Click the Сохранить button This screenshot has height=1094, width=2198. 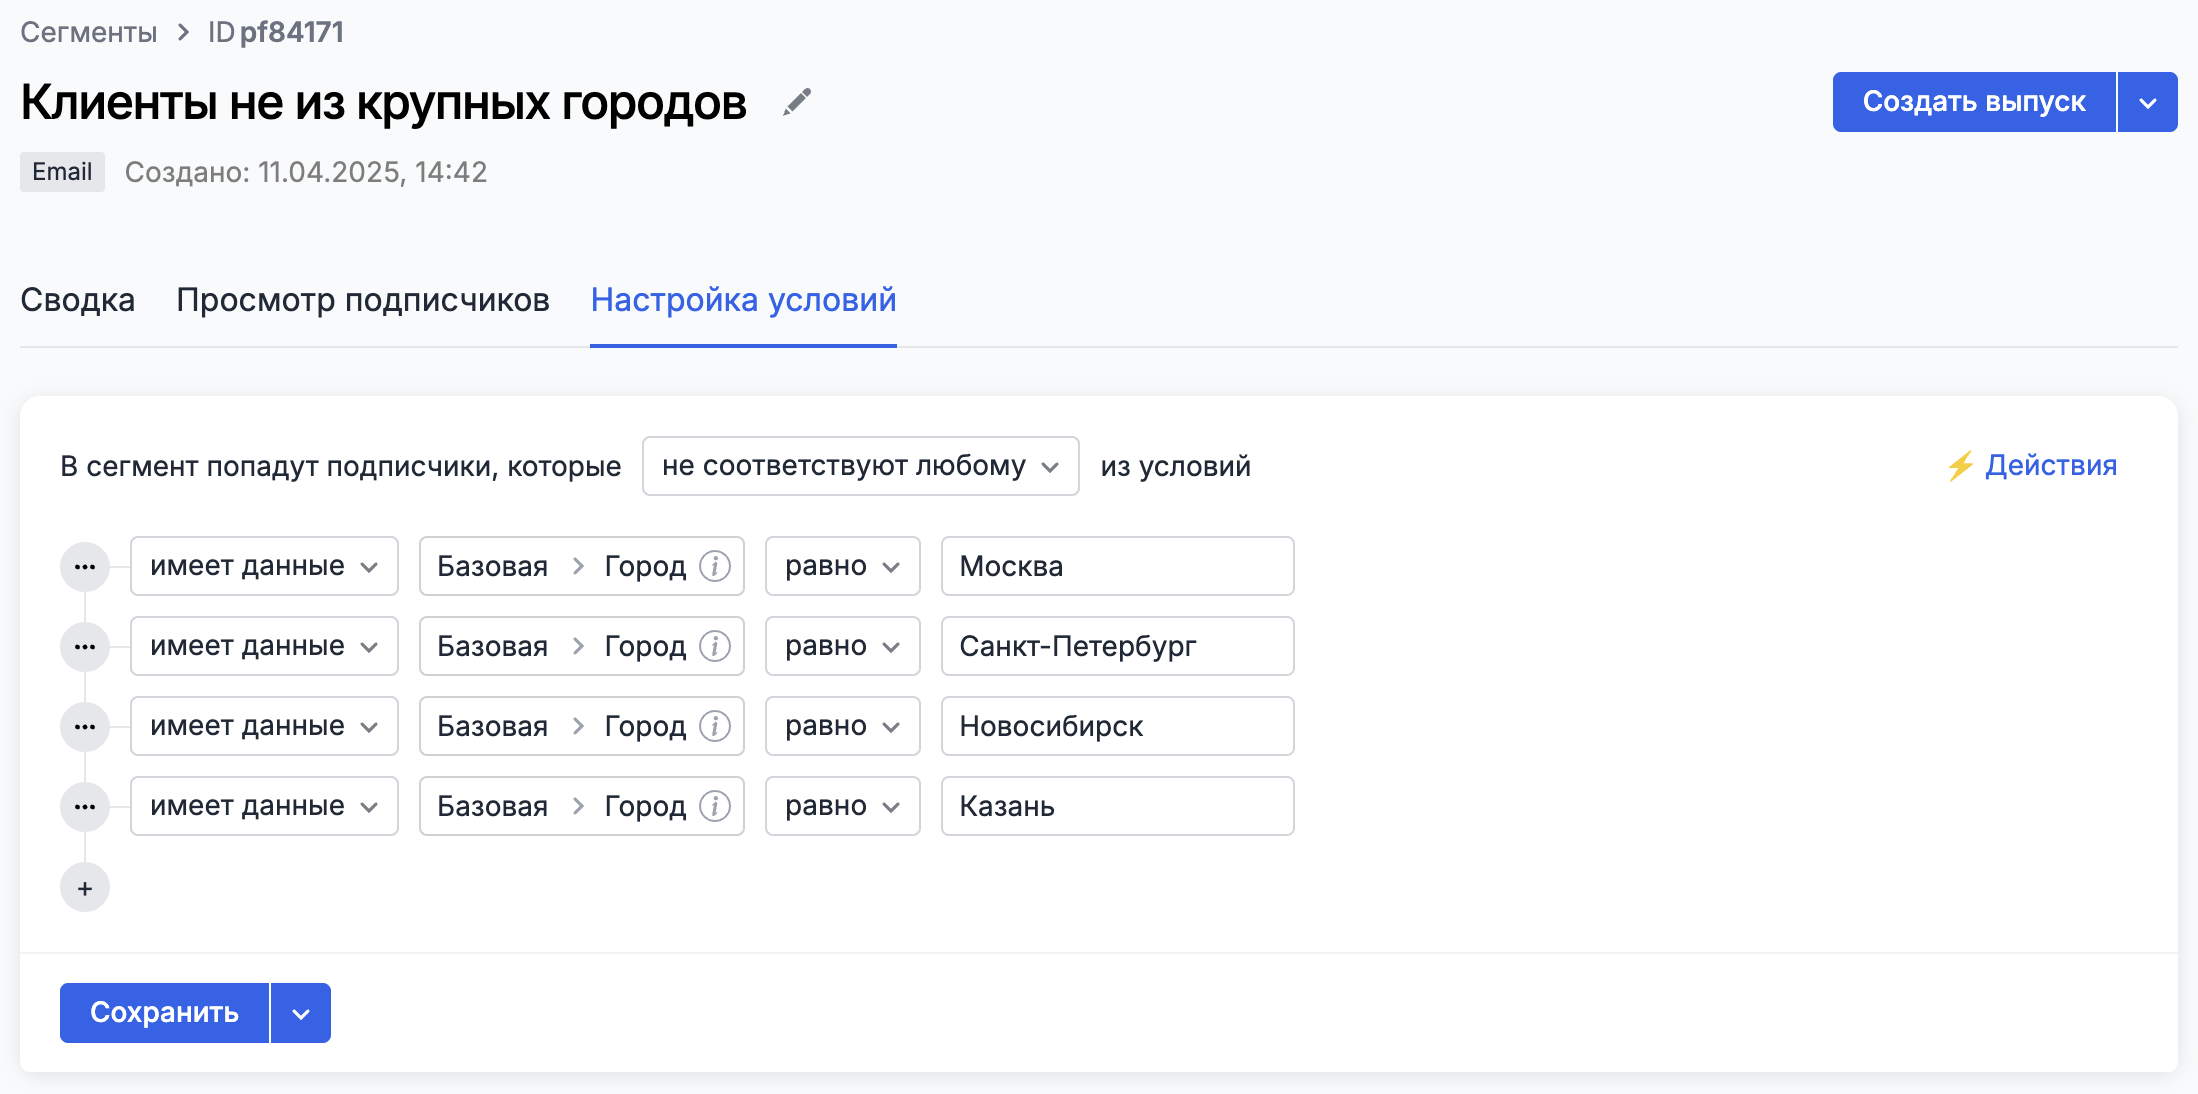click(x=164, y=1013)
